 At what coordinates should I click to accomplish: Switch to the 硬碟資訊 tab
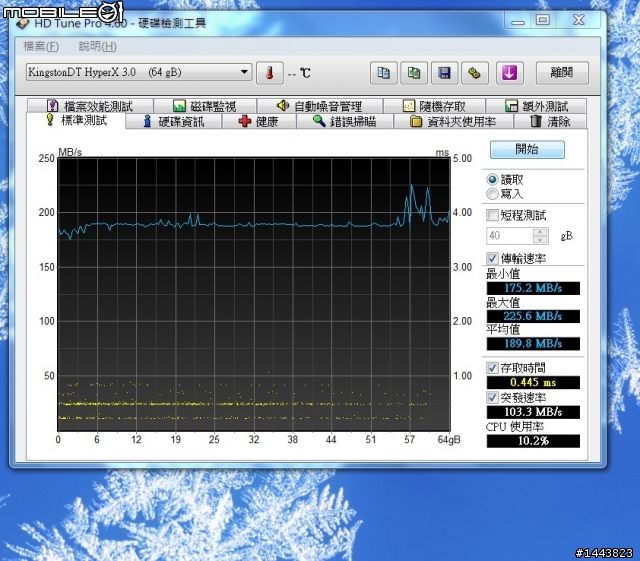[x=174, y=121]
